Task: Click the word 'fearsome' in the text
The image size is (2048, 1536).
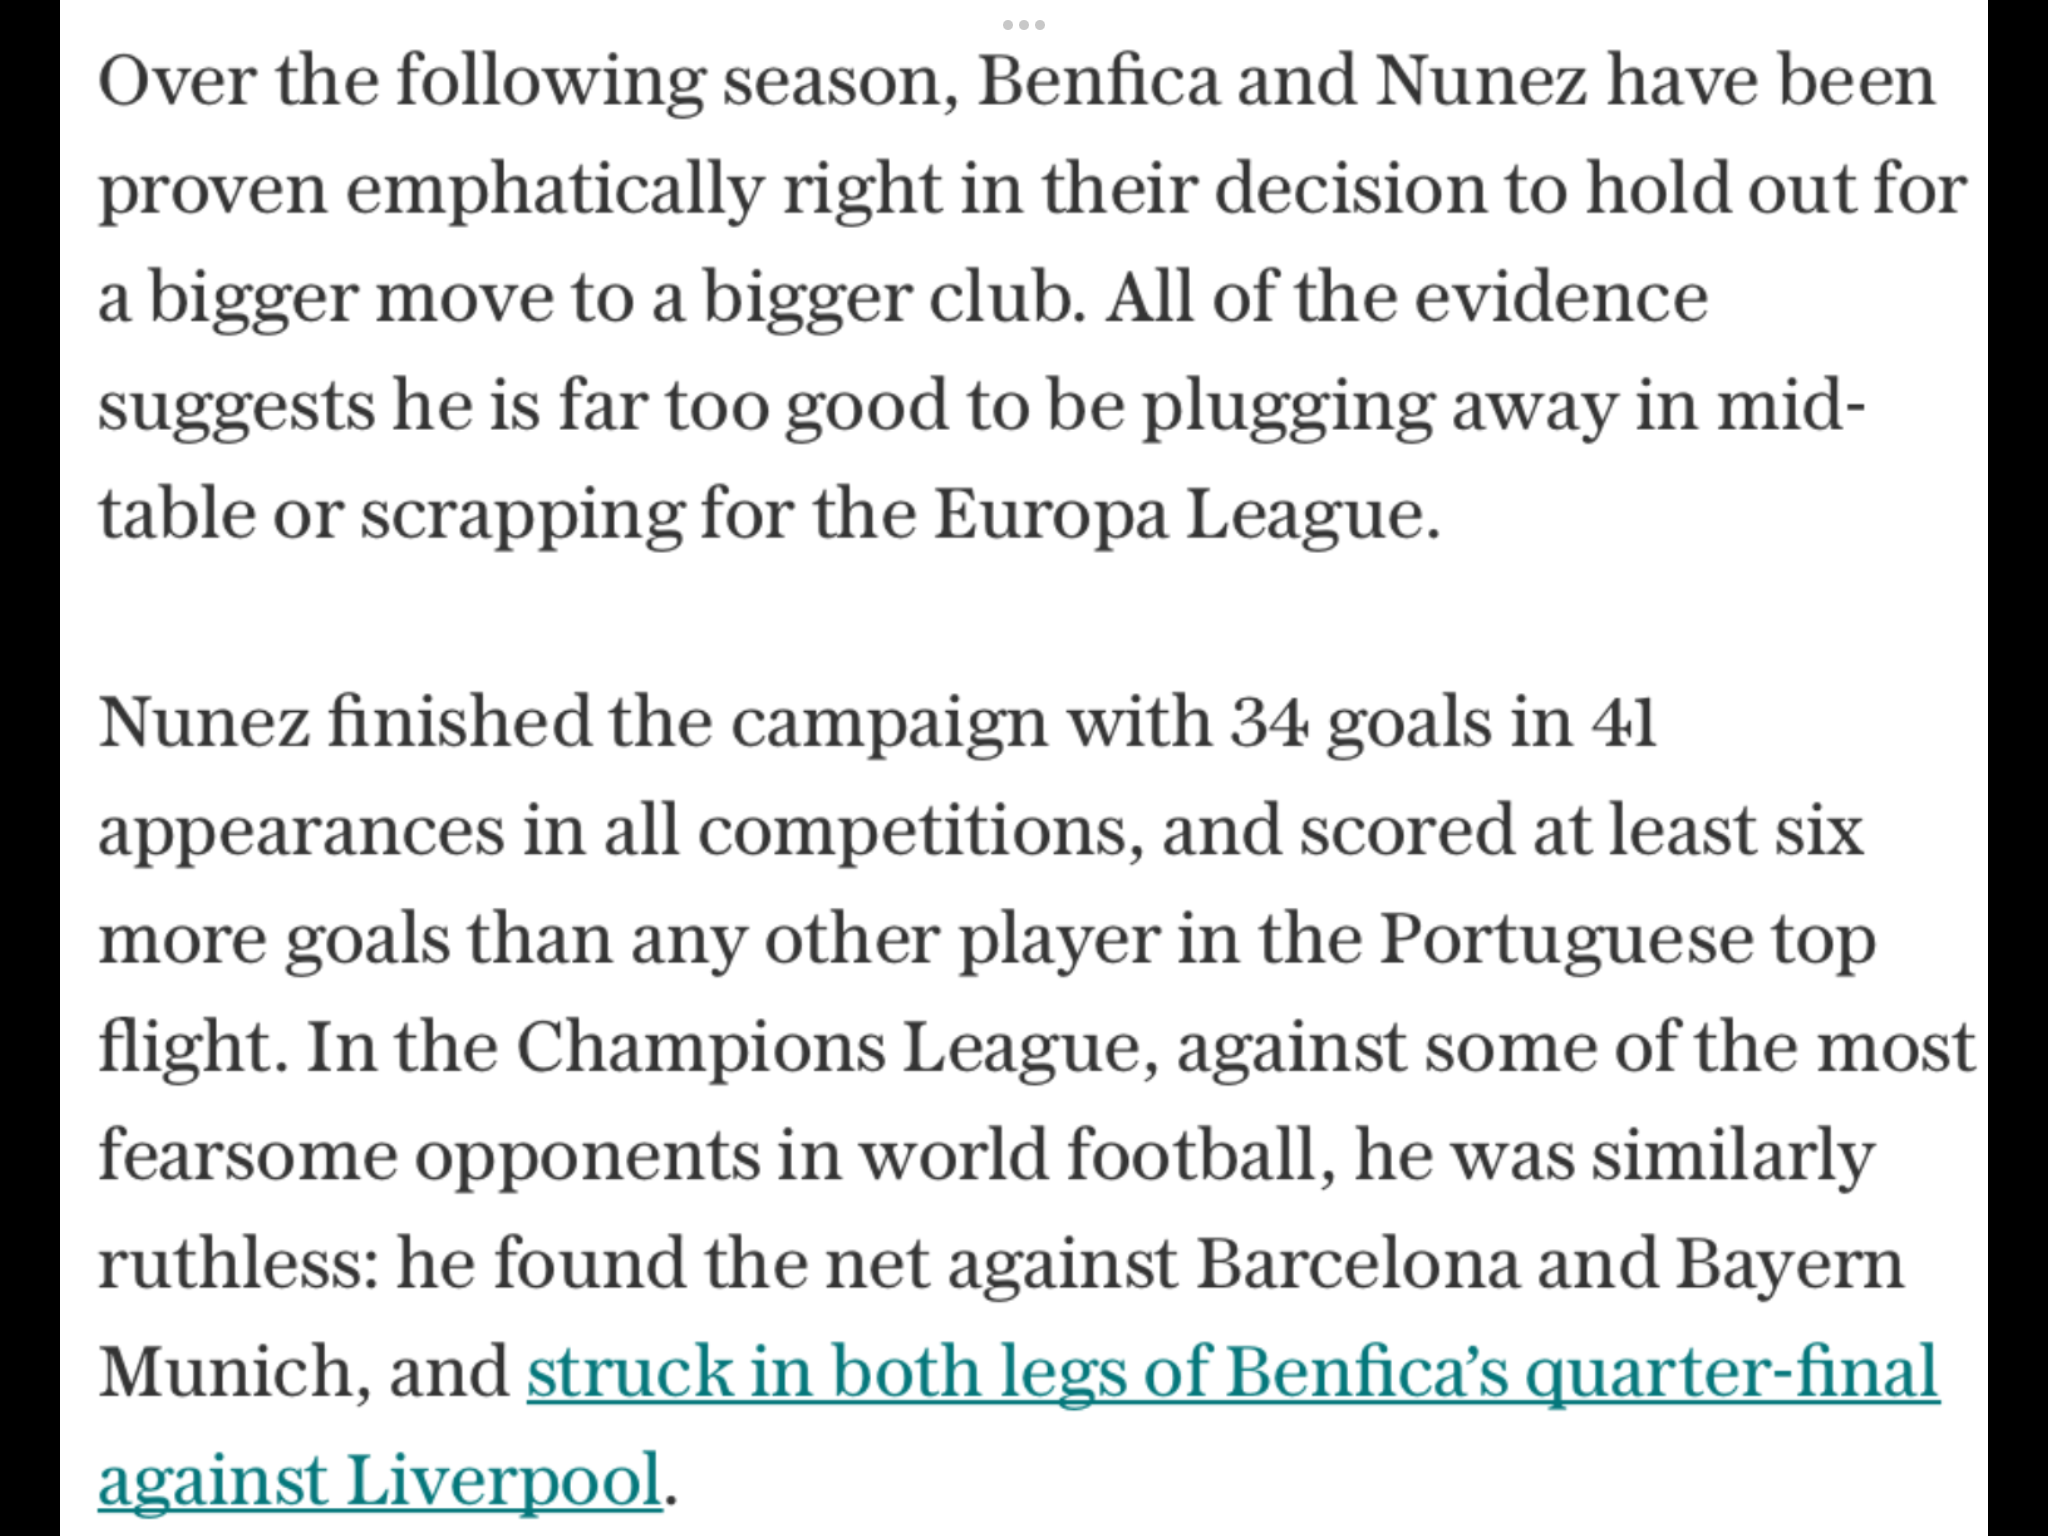Action: coord(247,1155)
